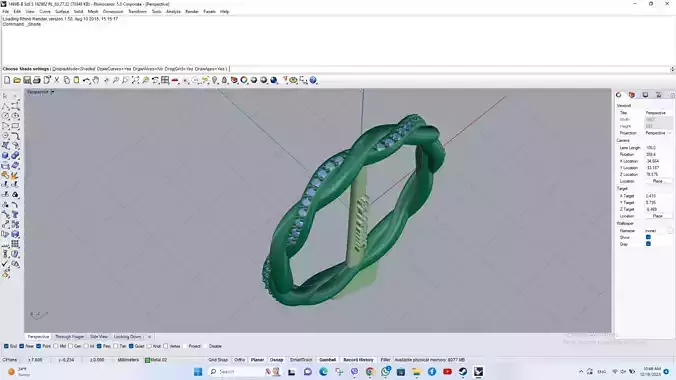The width and height of the screenshot is (676, 380).
Task: Open the Solid menu
Action: 78,12
